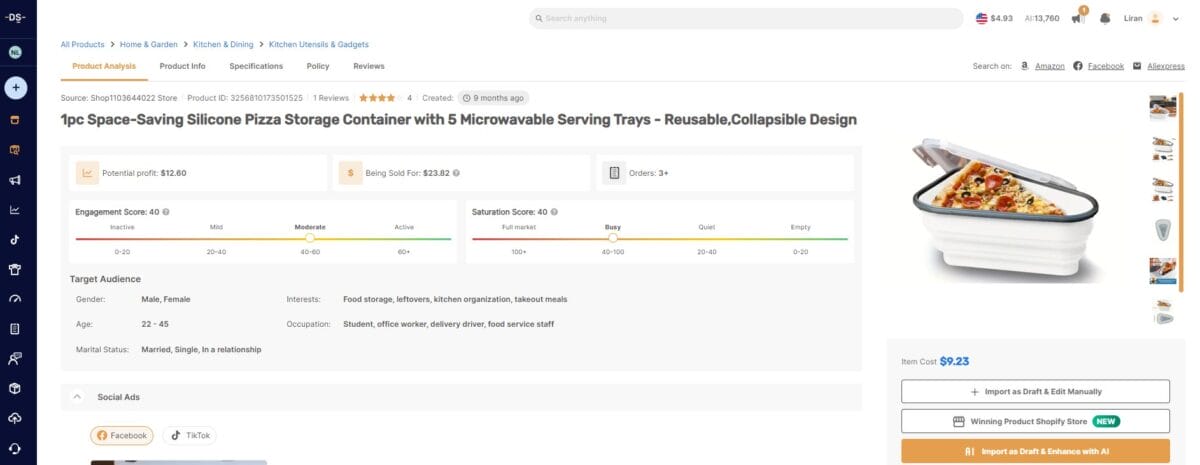Viewport: 1200px width, 465px height.
Task: Open the user chat icon in sidebar
Action: (x=15, y=358)
